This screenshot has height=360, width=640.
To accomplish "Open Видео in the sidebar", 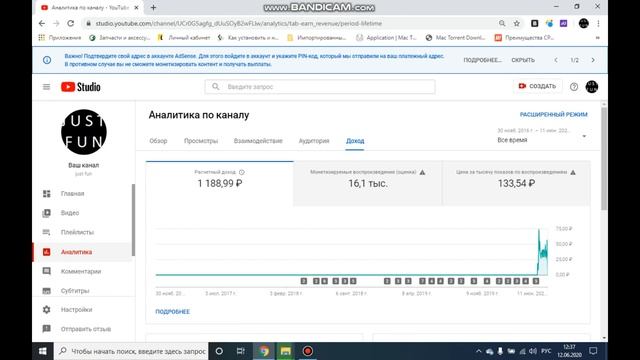I will [70, 213].
